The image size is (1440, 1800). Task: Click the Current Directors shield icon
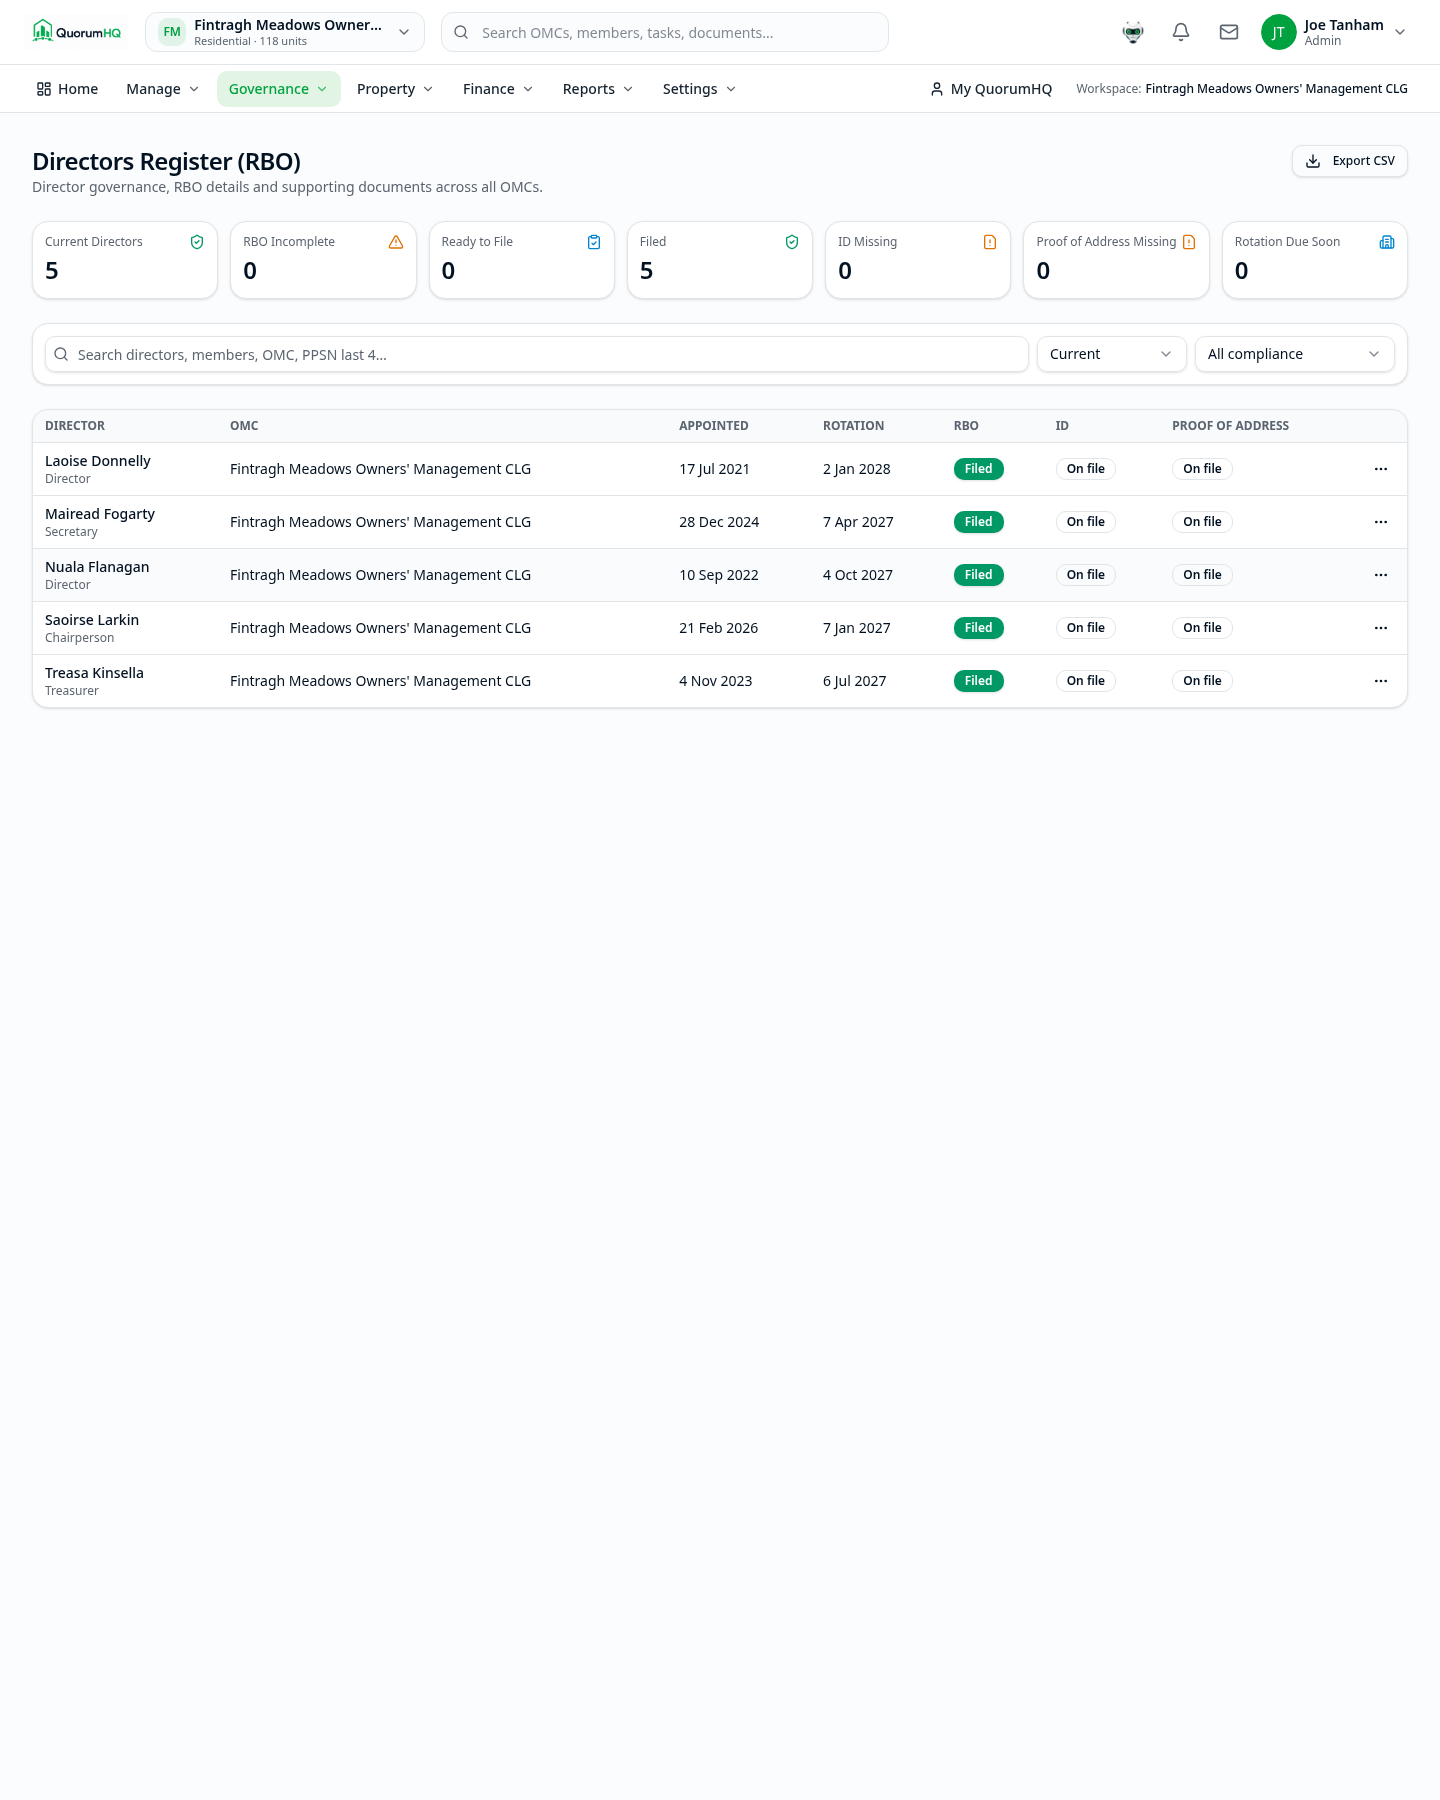click(197, 242)
